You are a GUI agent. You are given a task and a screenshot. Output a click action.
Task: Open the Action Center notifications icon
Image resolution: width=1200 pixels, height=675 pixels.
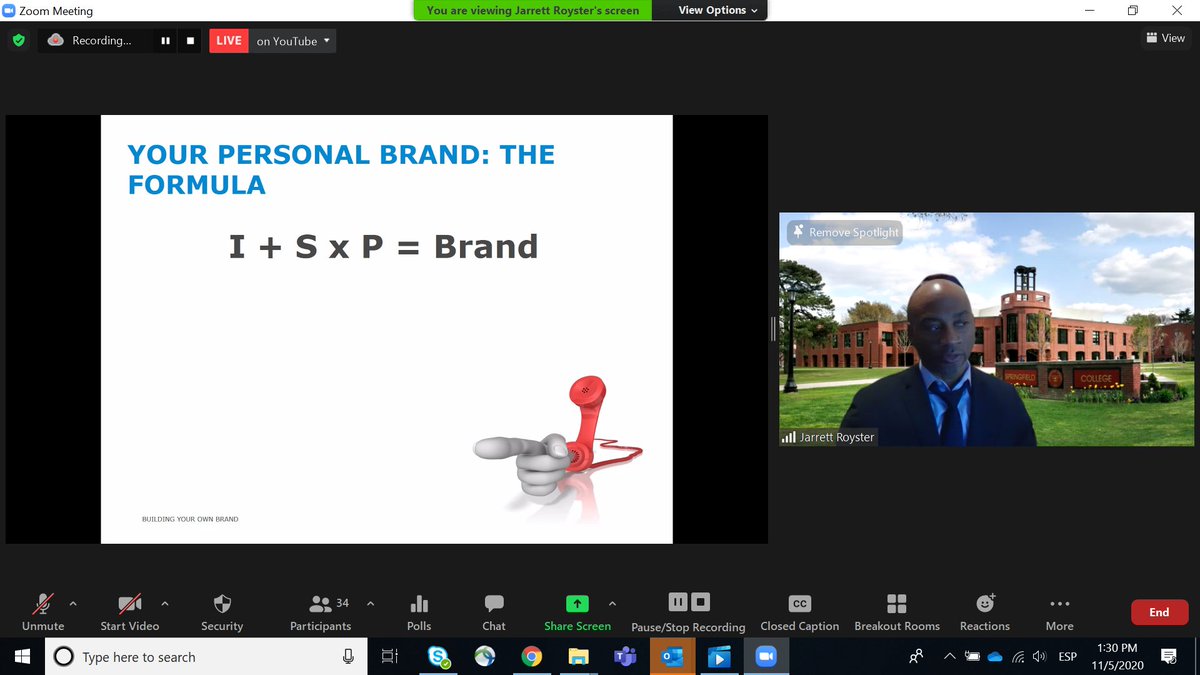[1169, 657]
